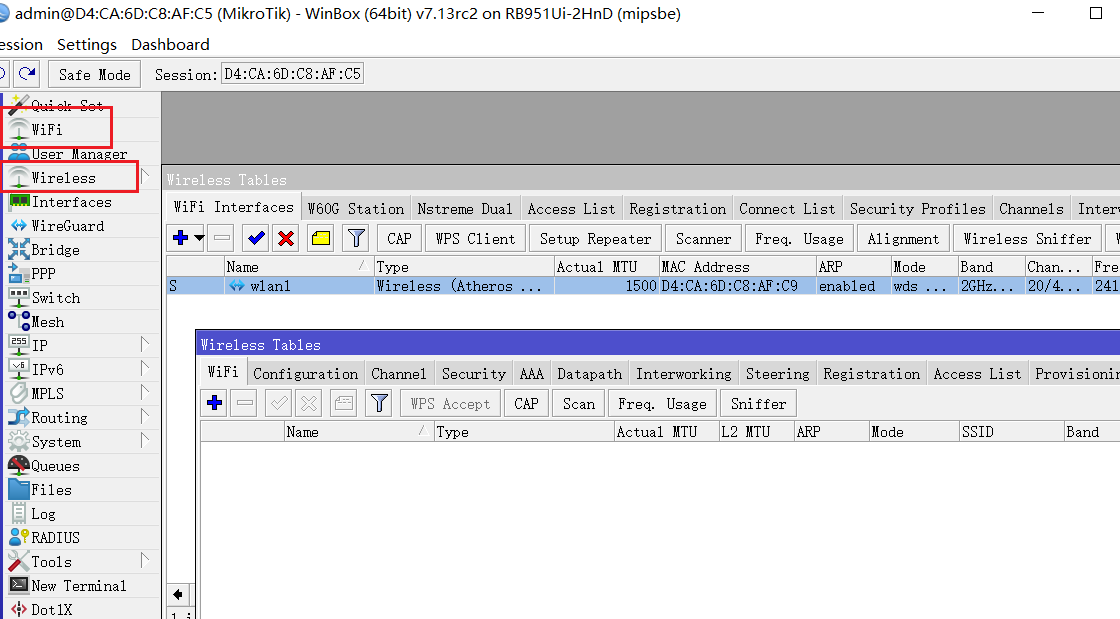This screenshot has height=619, width=1120.
Task: Click the blue checkmark enable icon
Action: [x=256, y=238]
